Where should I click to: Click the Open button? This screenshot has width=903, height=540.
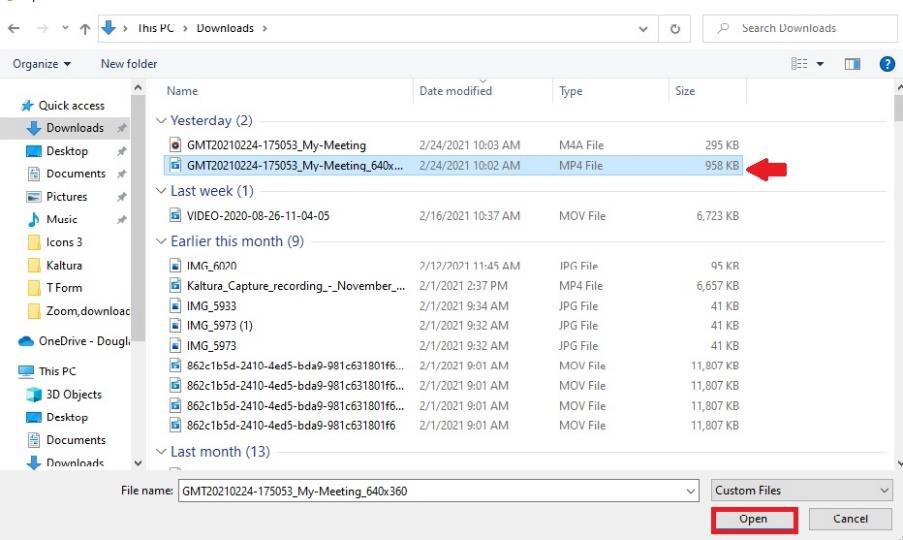[753, 519]
